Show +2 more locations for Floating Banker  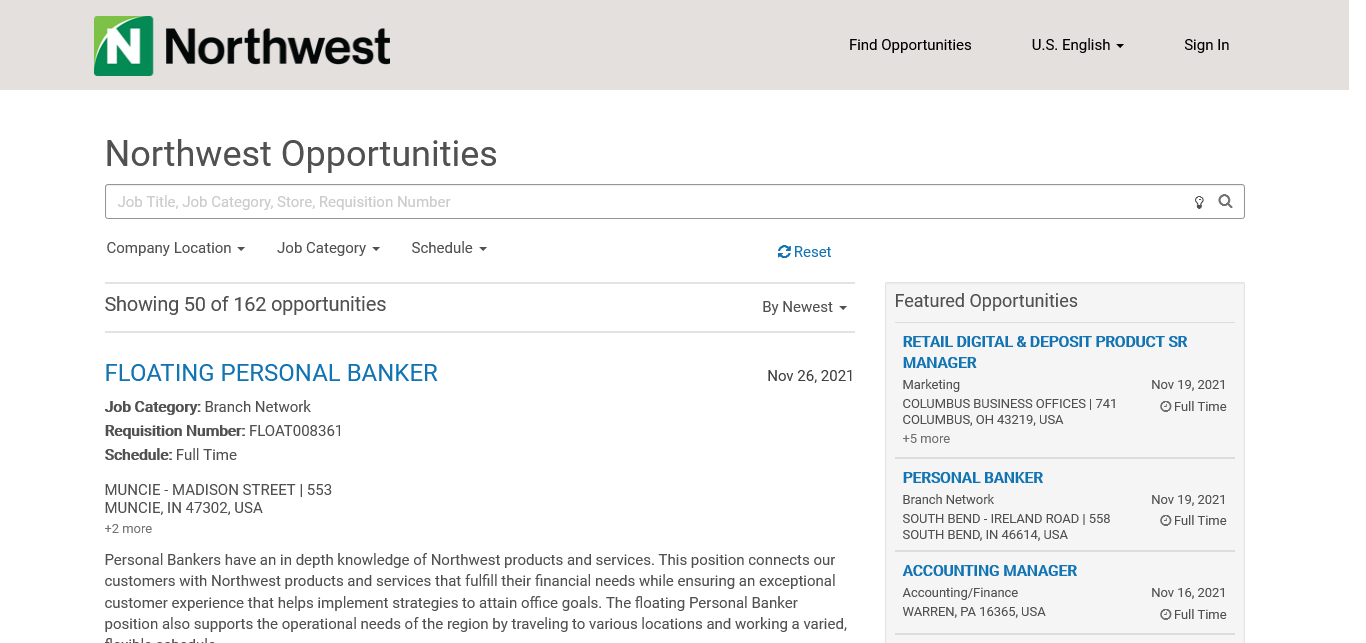coord(128,529)
